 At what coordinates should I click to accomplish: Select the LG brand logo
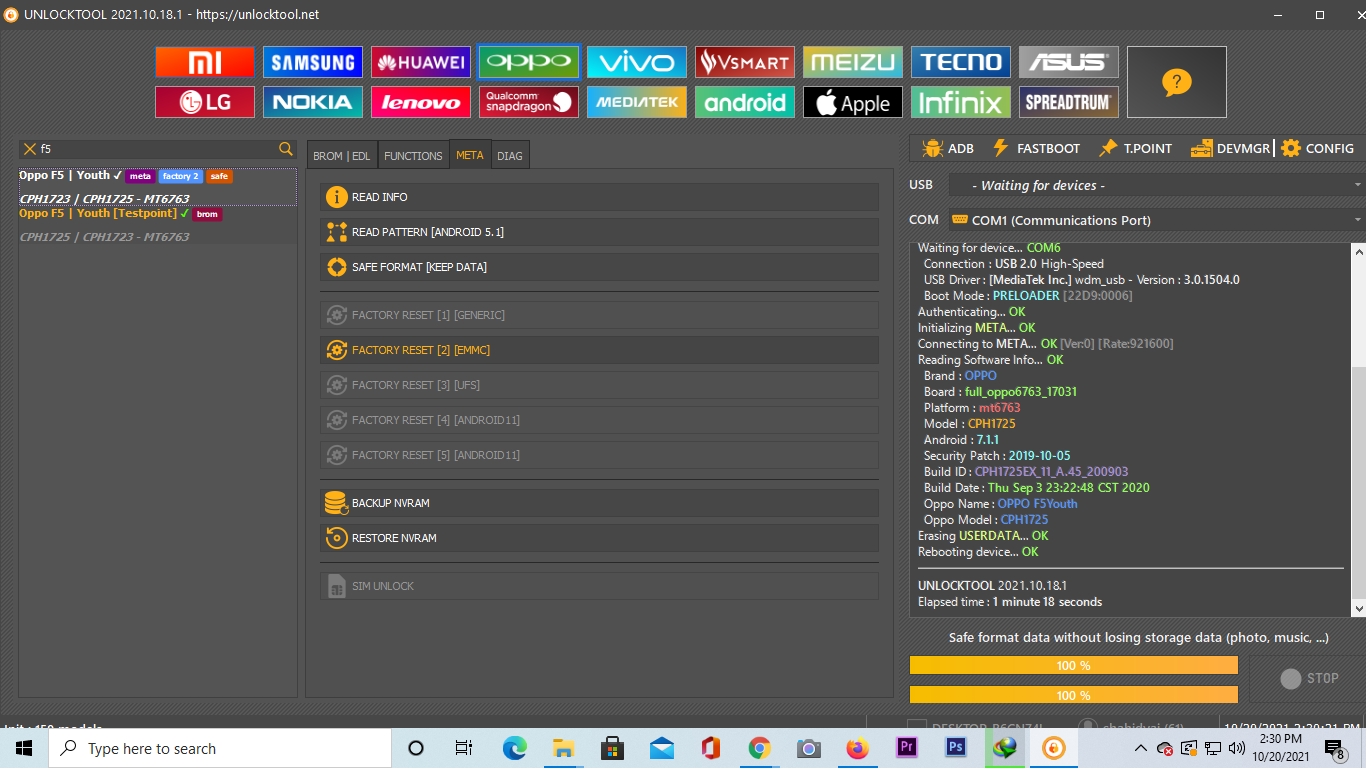coord(205,102)
